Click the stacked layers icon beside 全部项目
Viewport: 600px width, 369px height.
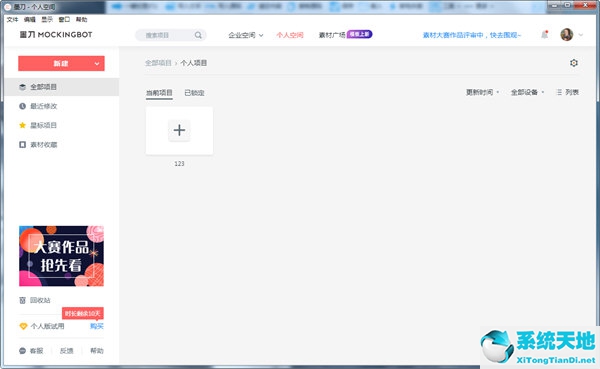23,87
